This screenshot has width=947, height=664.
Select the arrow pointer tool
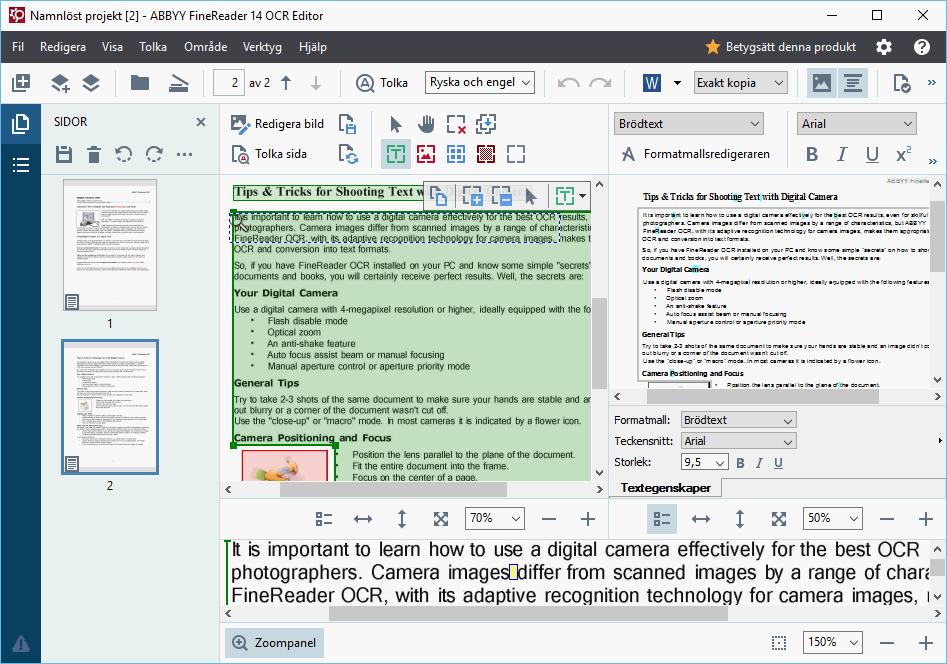coord(396,124)
